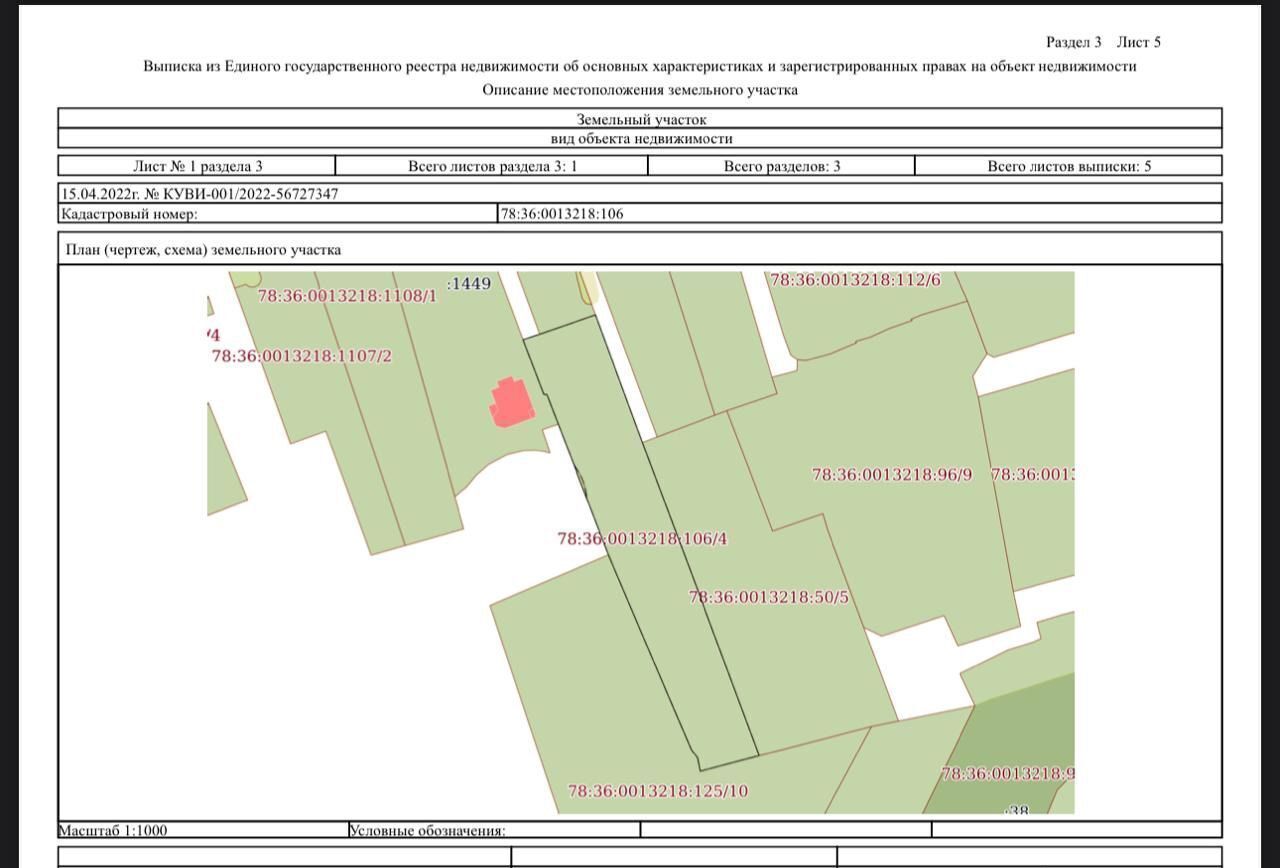Click the map label "78:36:0013218:1108/1"
Image resolution: width=1280 pixels, height=868 pixels.
(x=347, y=296)
